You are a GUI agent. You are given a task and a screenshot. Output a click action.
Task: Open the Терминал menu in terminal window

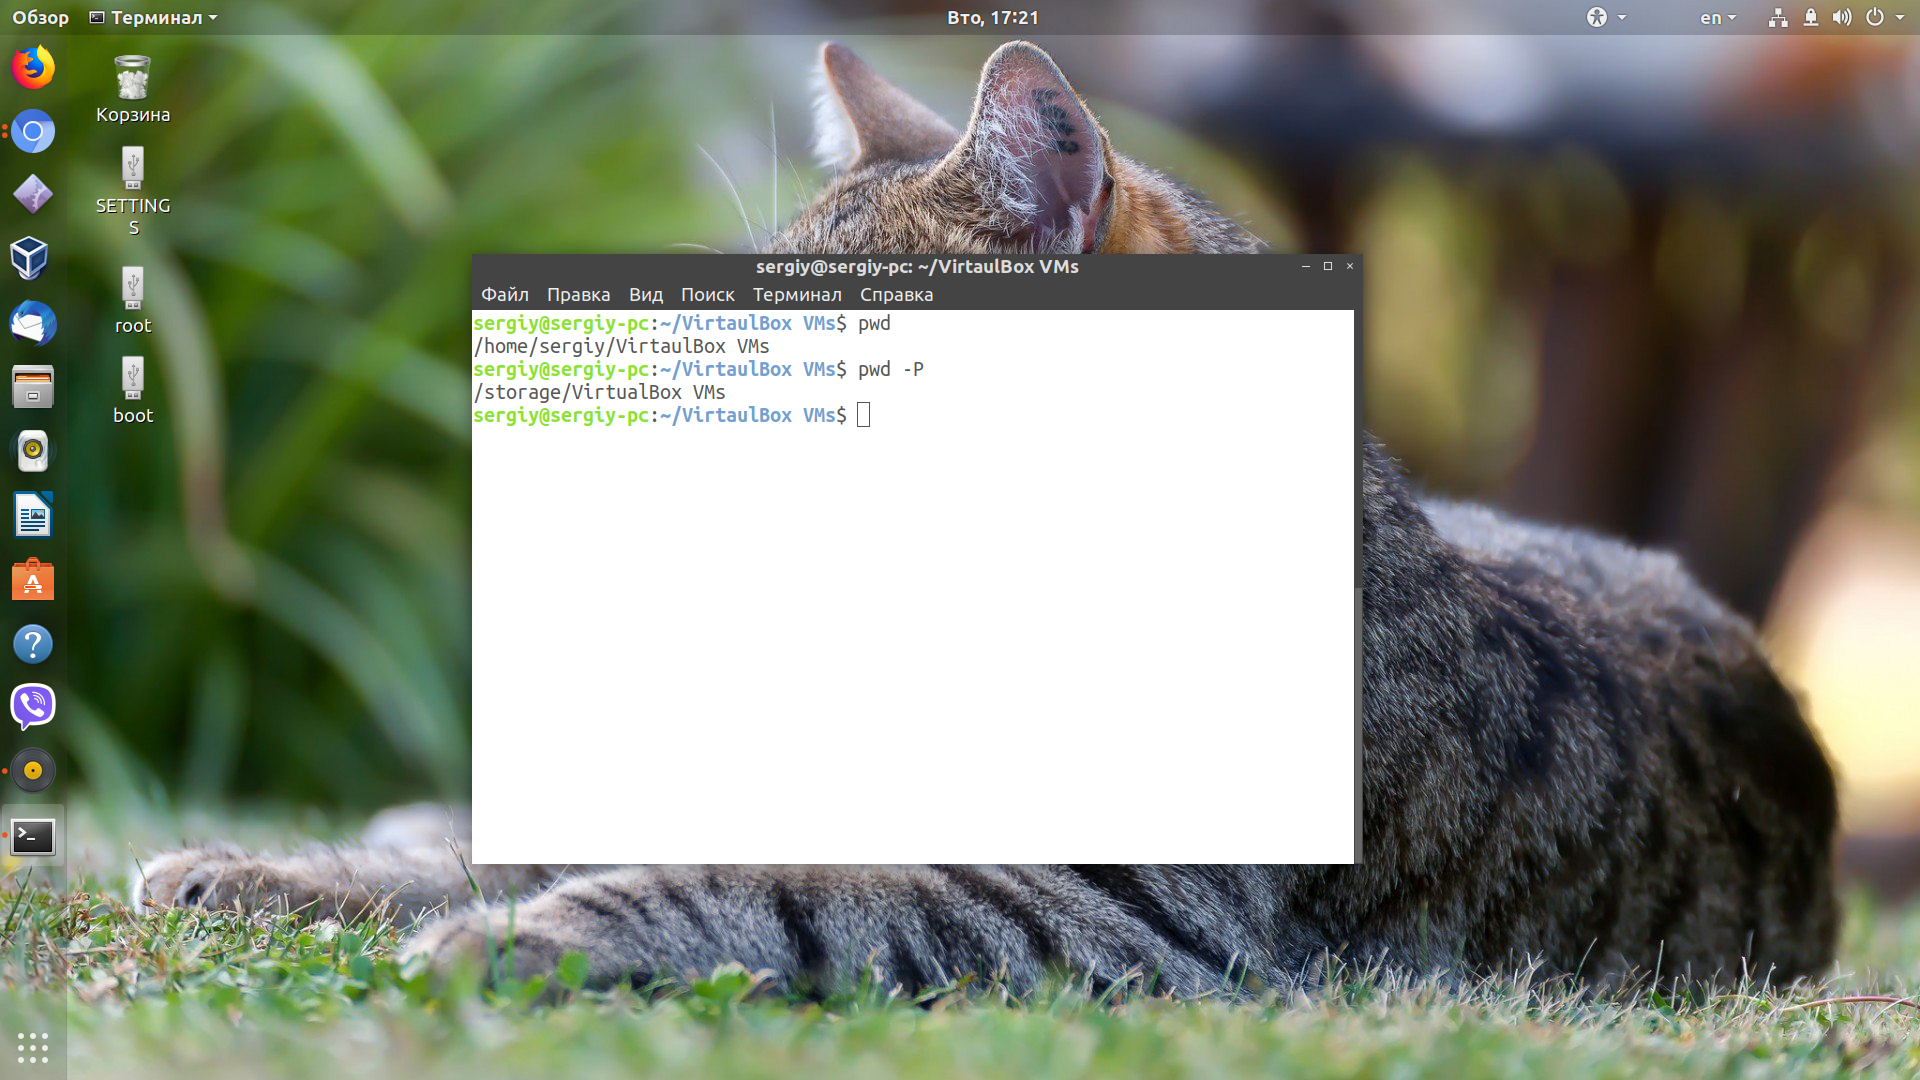[797, 295]
